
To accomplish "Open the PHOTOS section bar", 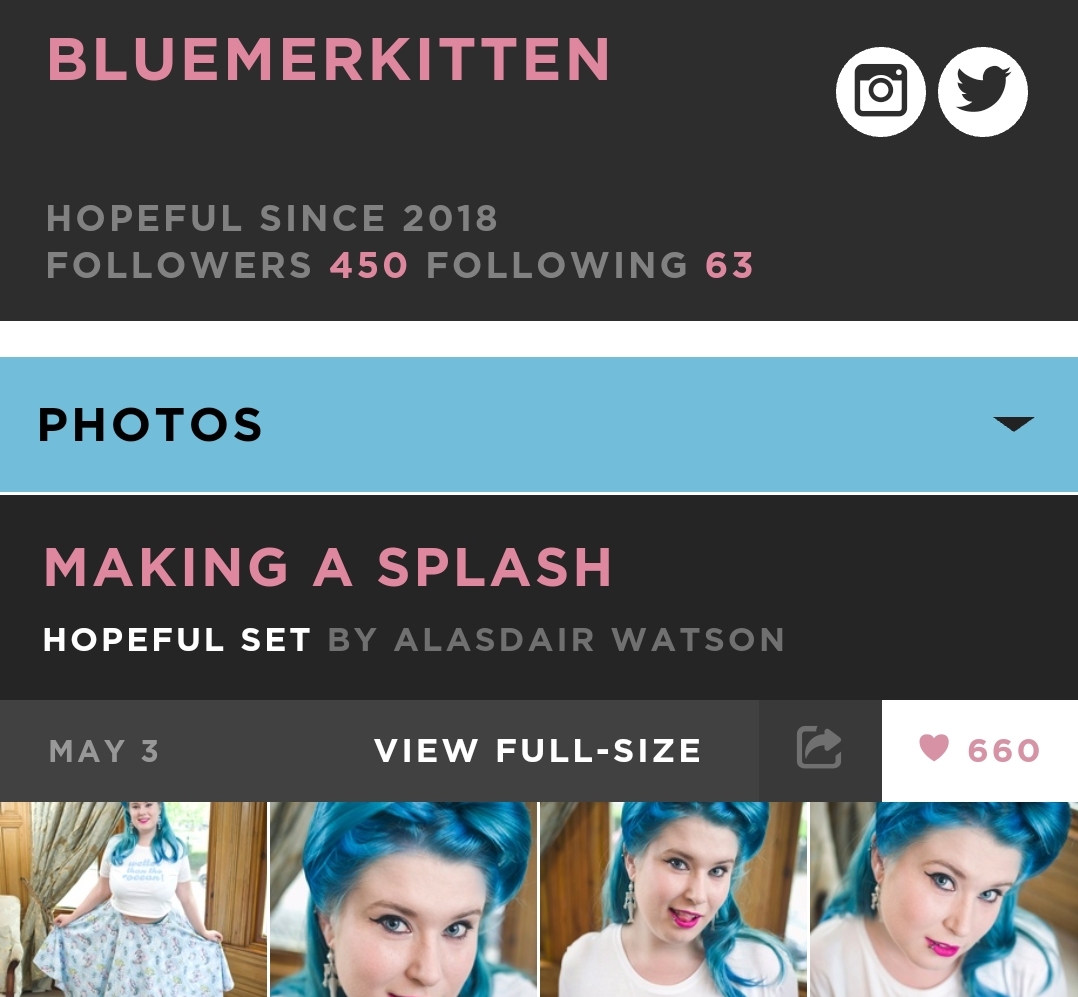I will click(539, 424).
